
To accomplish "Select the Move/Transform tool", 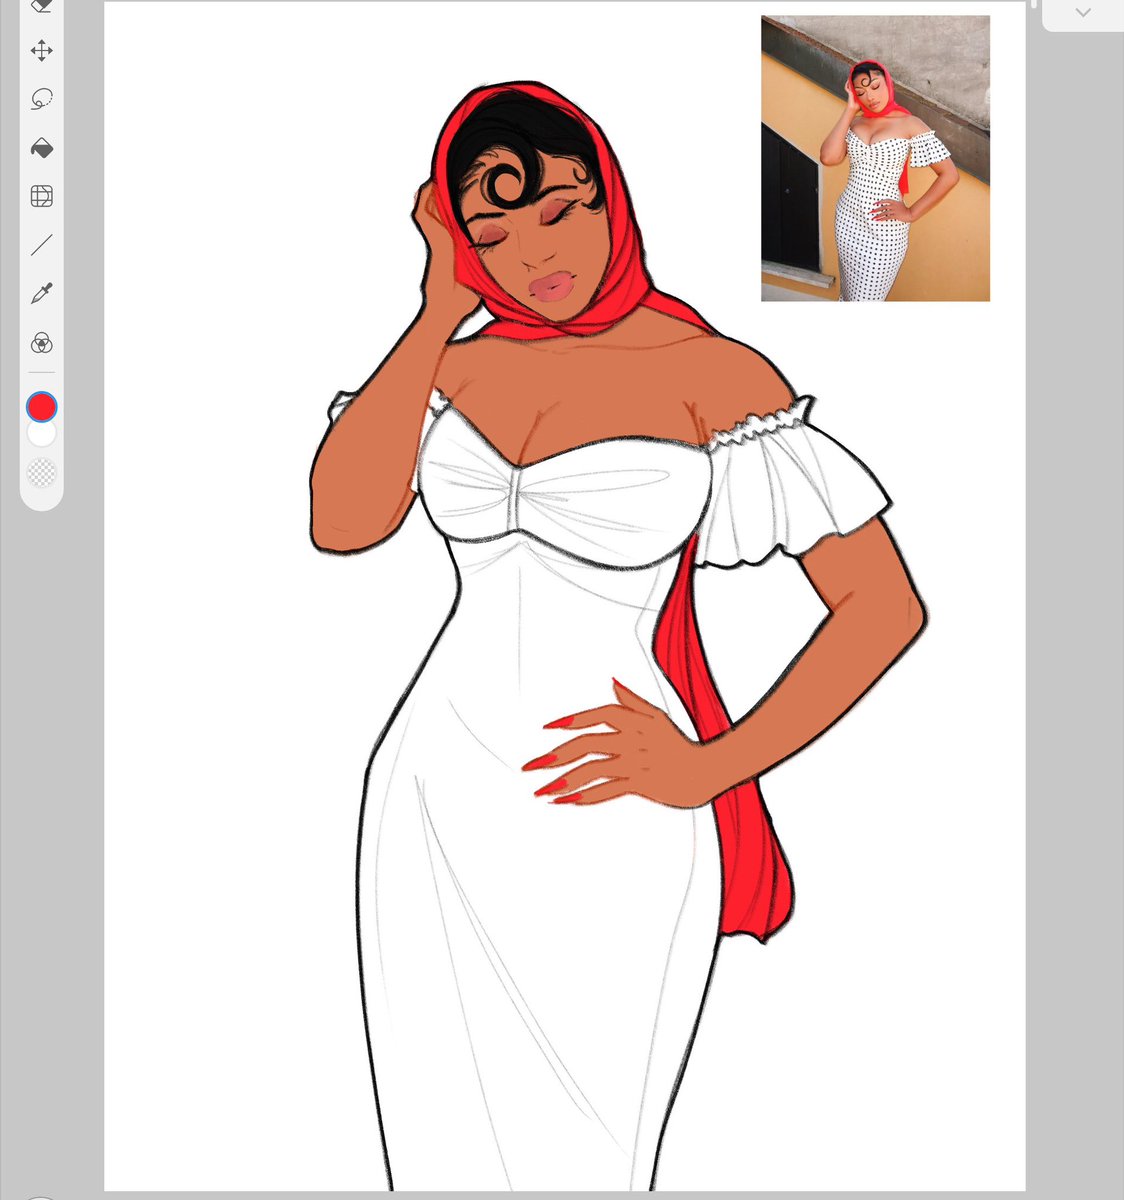I will pyautogui.click(x=41, y=50).
